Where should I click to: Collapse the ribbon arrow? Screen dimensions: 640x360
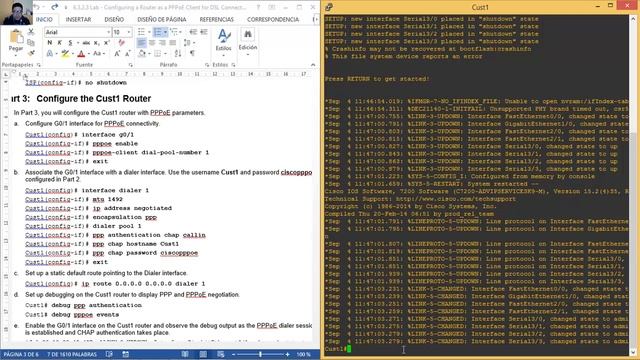pyautogui.click(x=313, y=65)
